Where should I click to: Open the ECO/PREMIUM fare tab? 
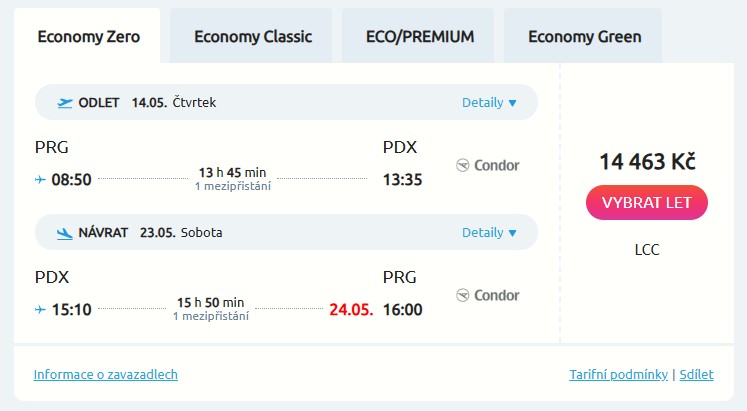[x=421, y=37]
